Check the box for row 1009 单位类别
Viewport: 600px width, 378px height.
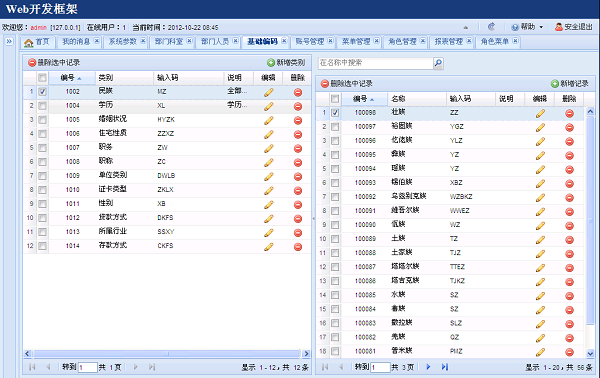pos(42,176)
